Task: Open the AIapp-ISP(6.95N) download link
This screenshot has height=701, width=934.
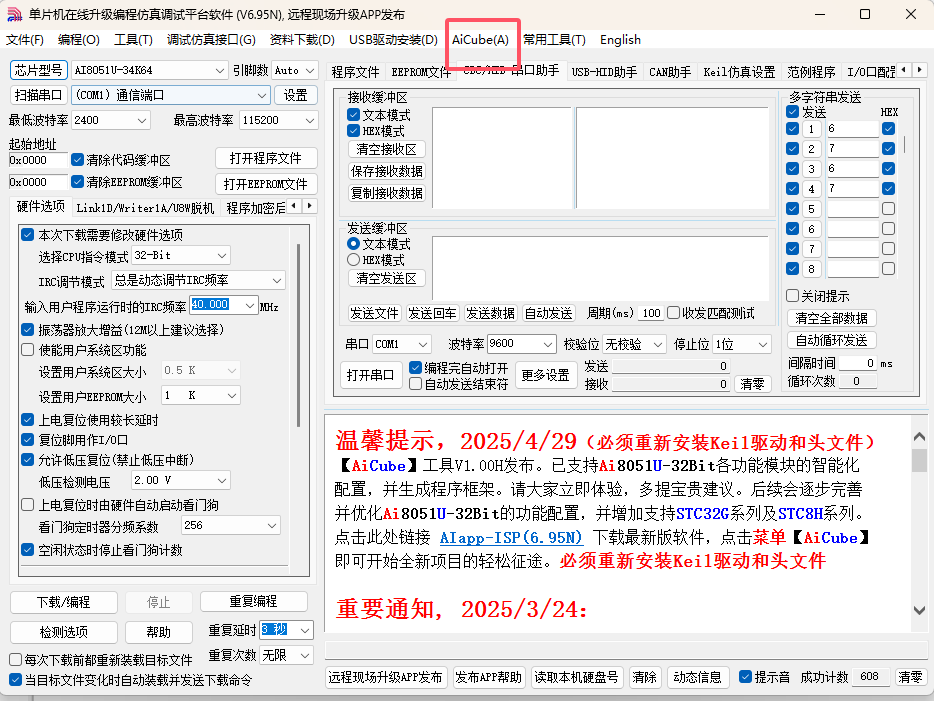Action: point(509,538)
